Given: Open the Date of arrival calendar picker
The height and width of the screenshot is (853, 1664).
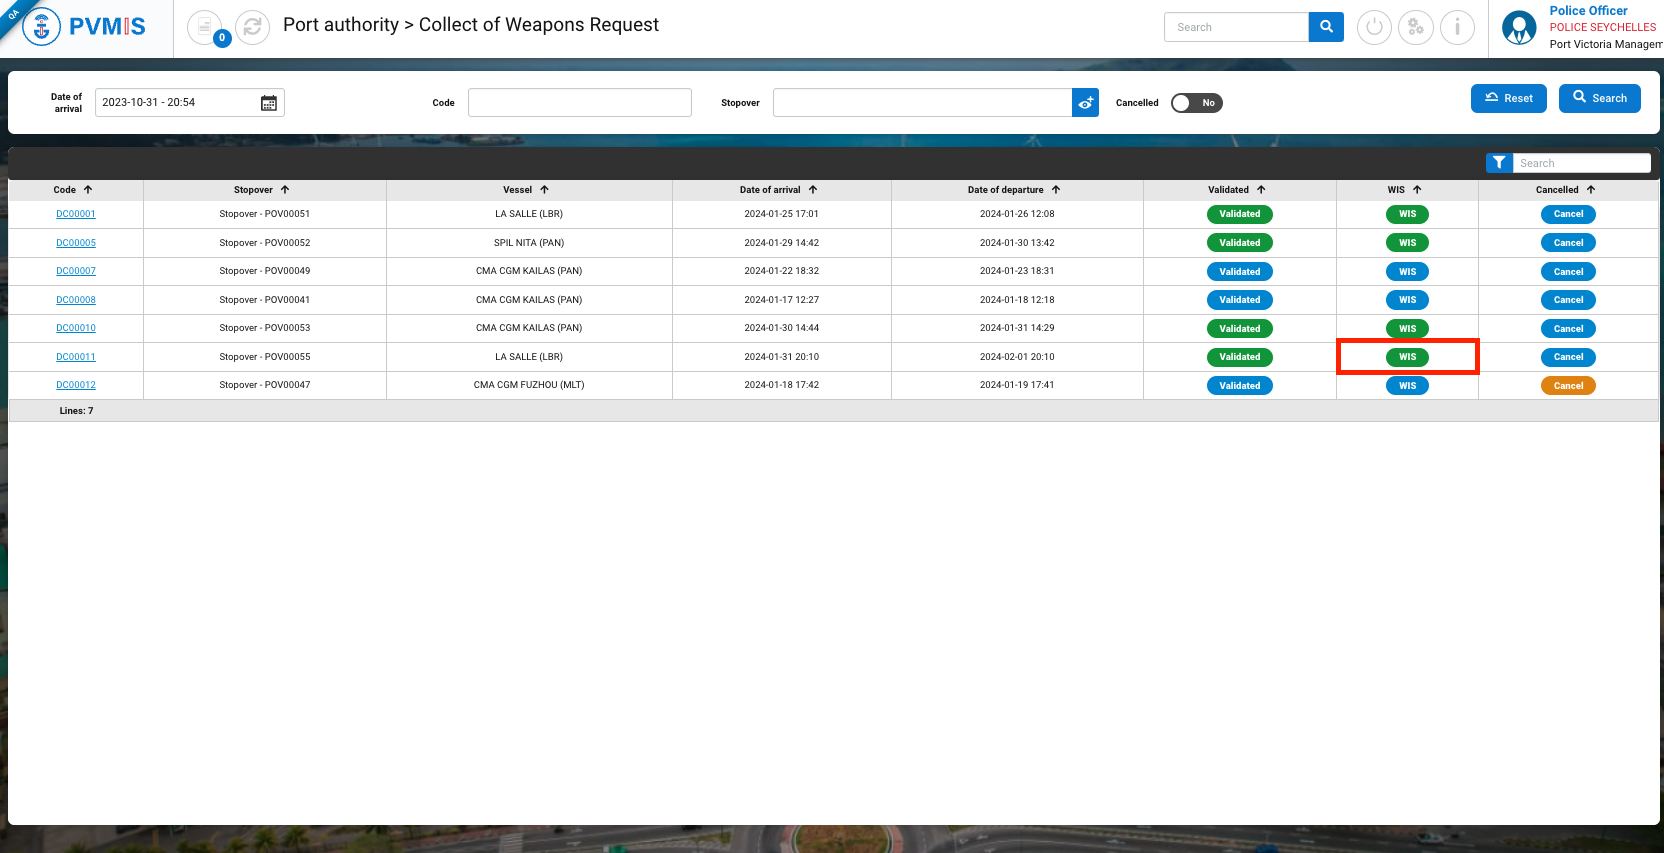Looking at the screenshot, I should (x=269, y=103).
